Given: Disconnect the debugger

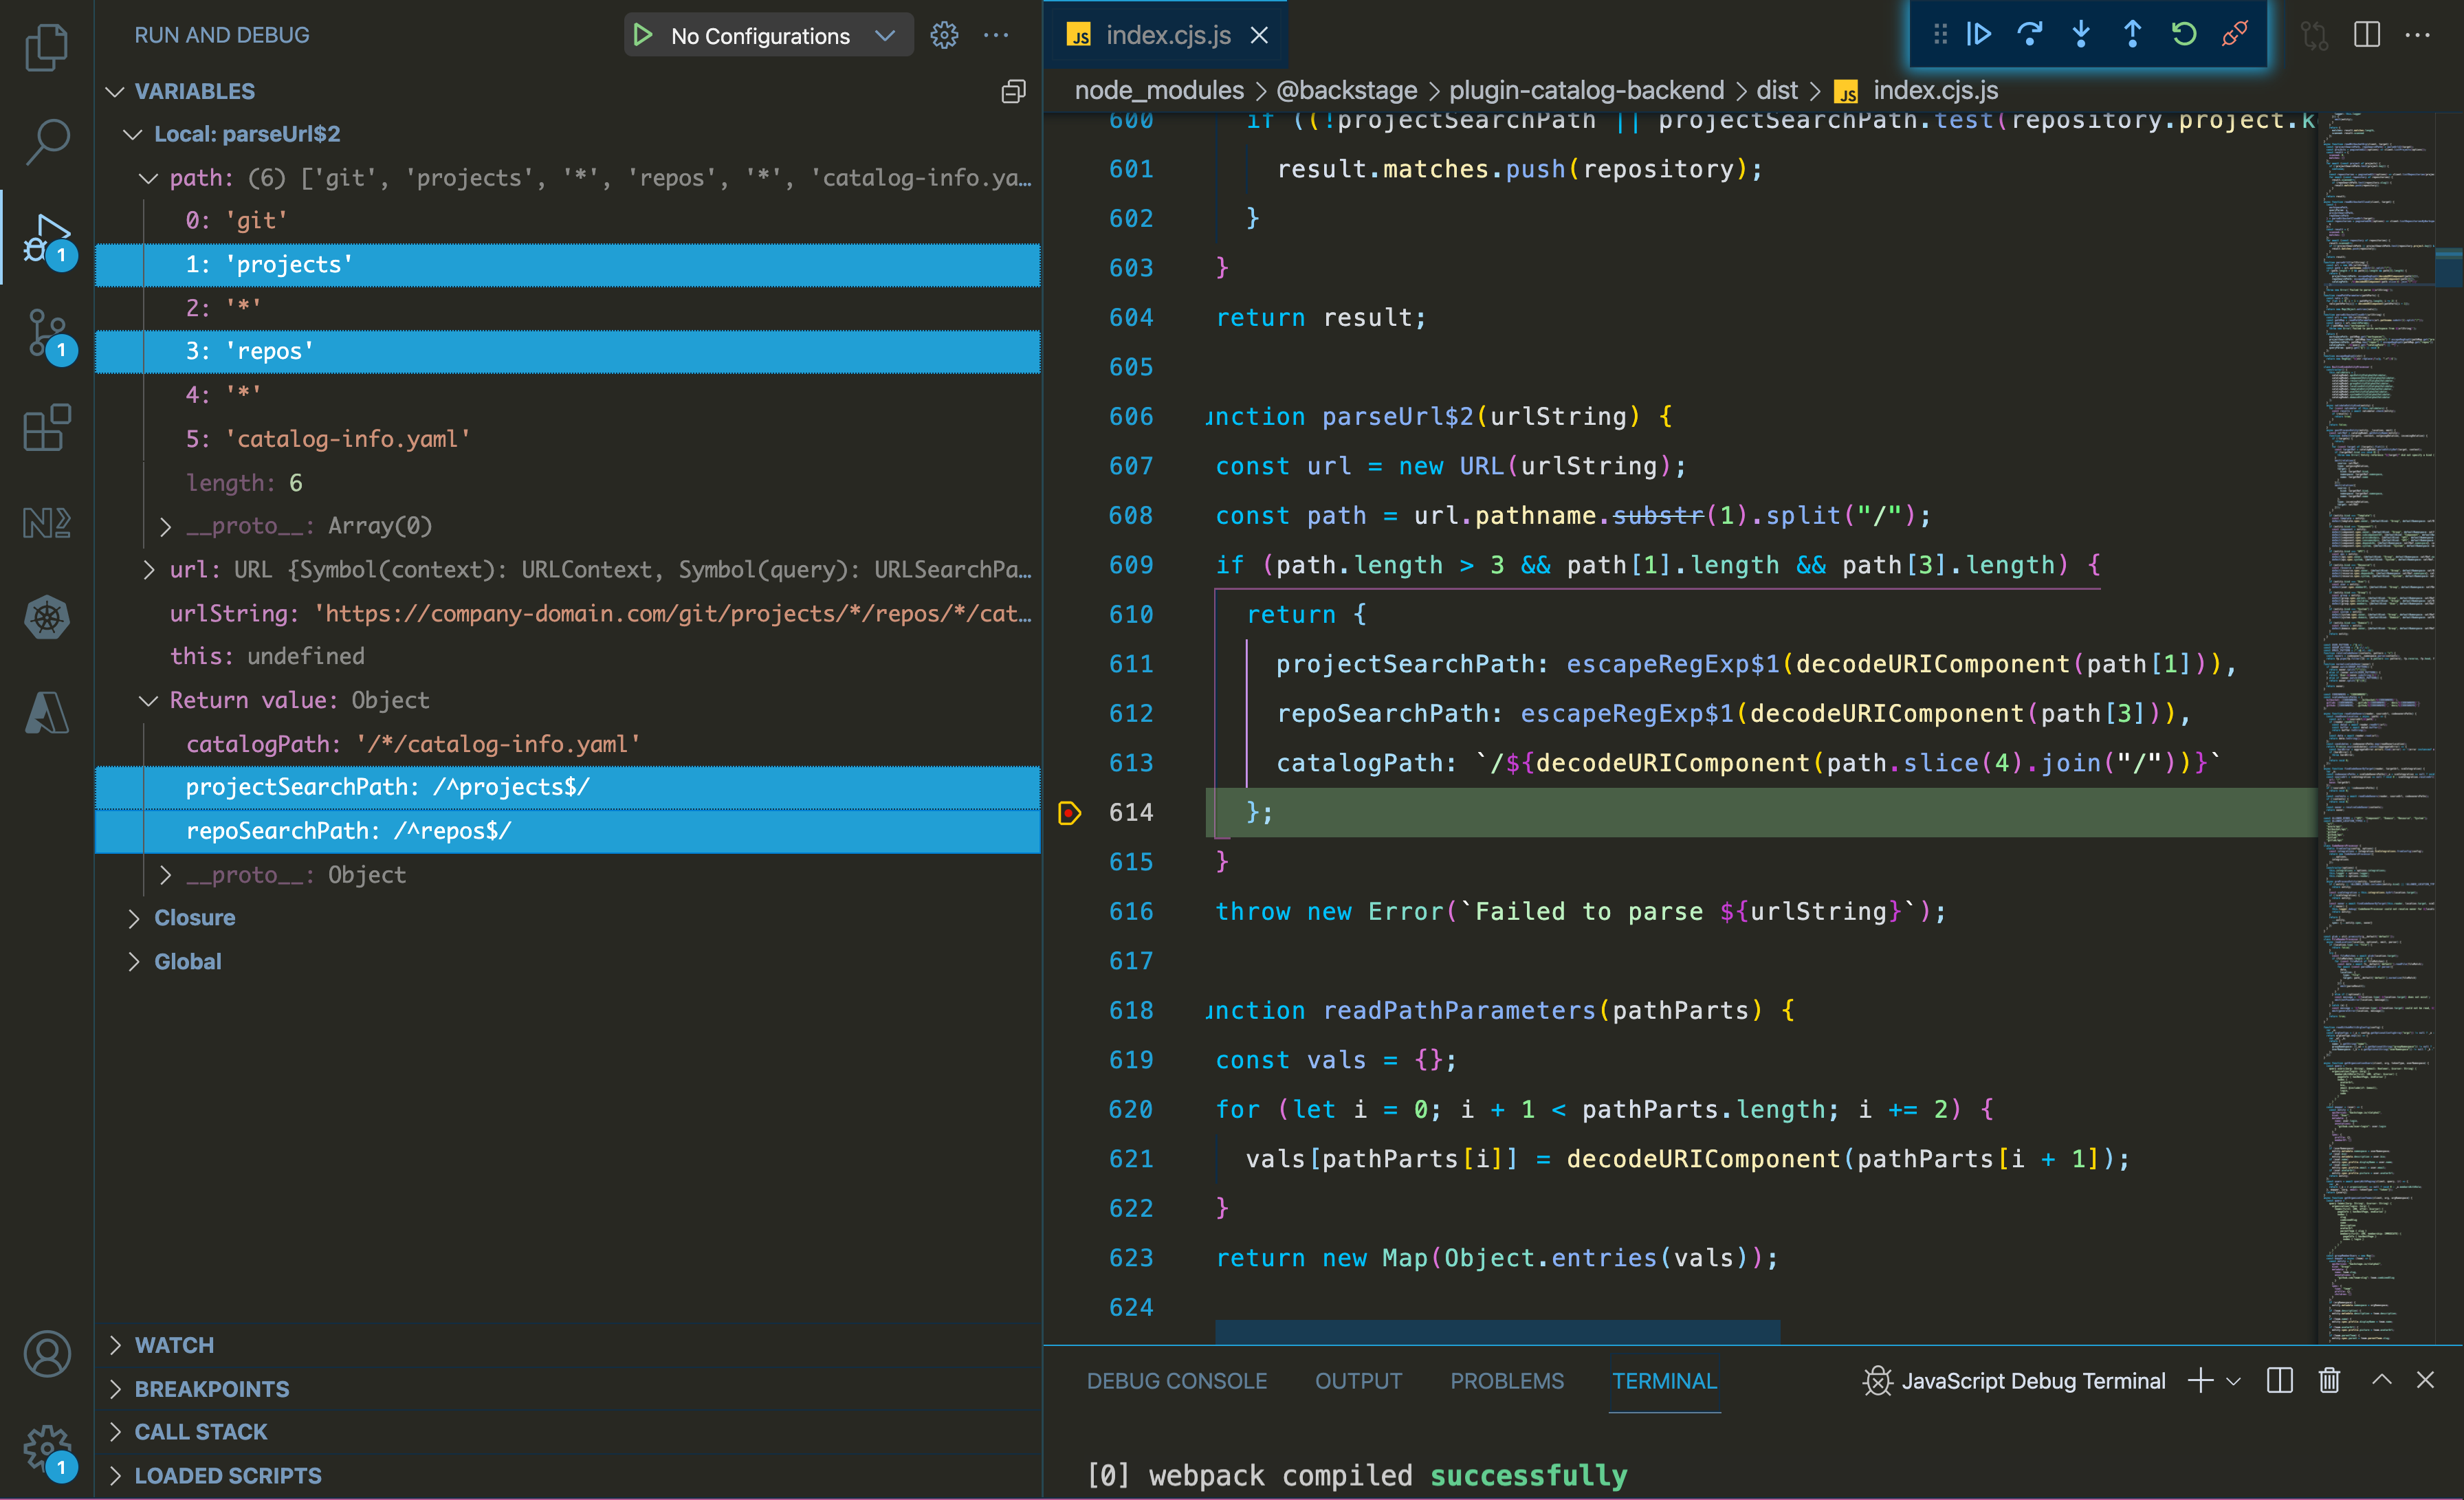Looking at the screenshot, I should [2235, 35].
